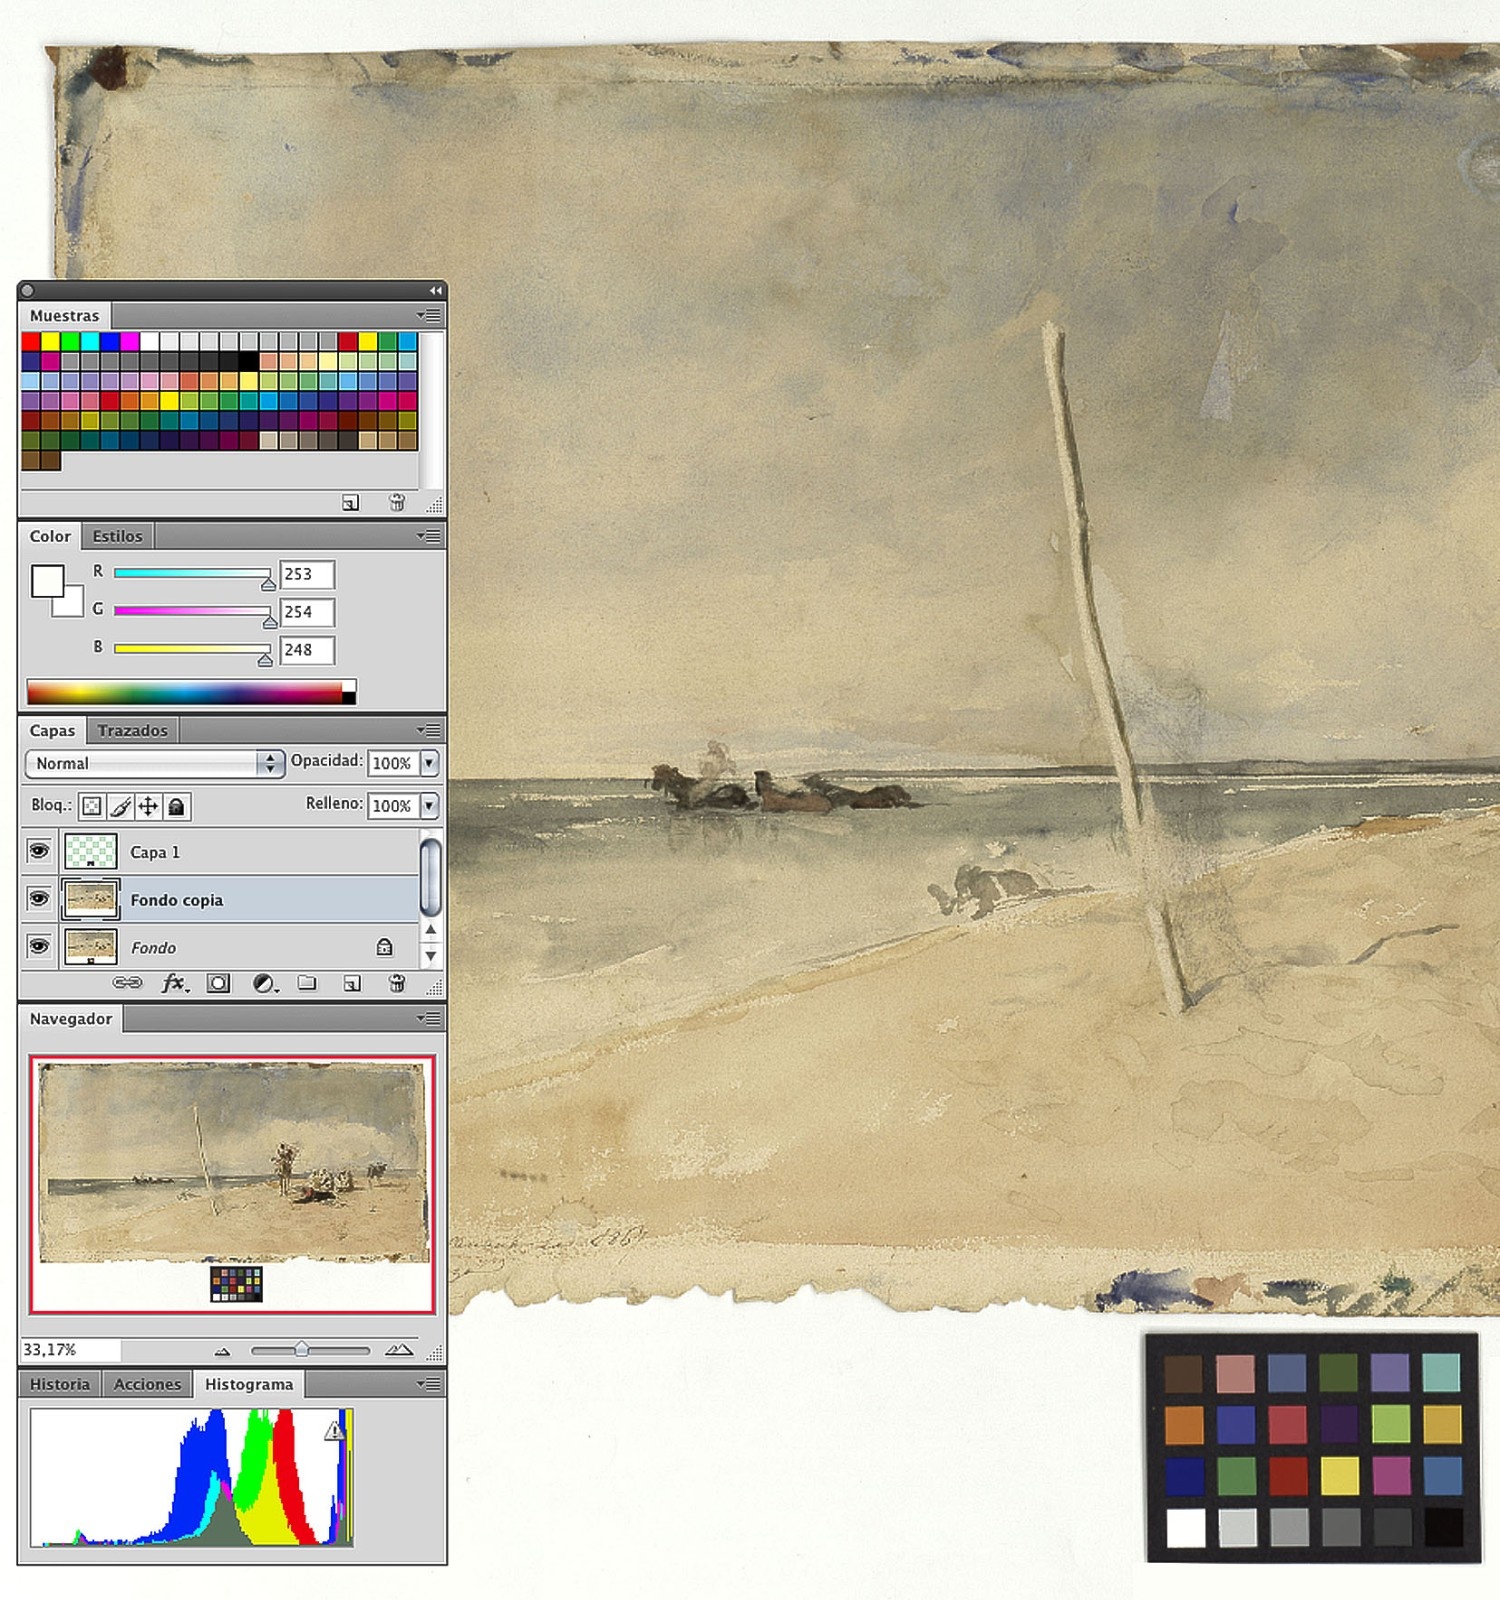This screenshot has width=1500, height=1600.
Task: Click layers list scrollbar up arrow
Action: tap(430, 930)
